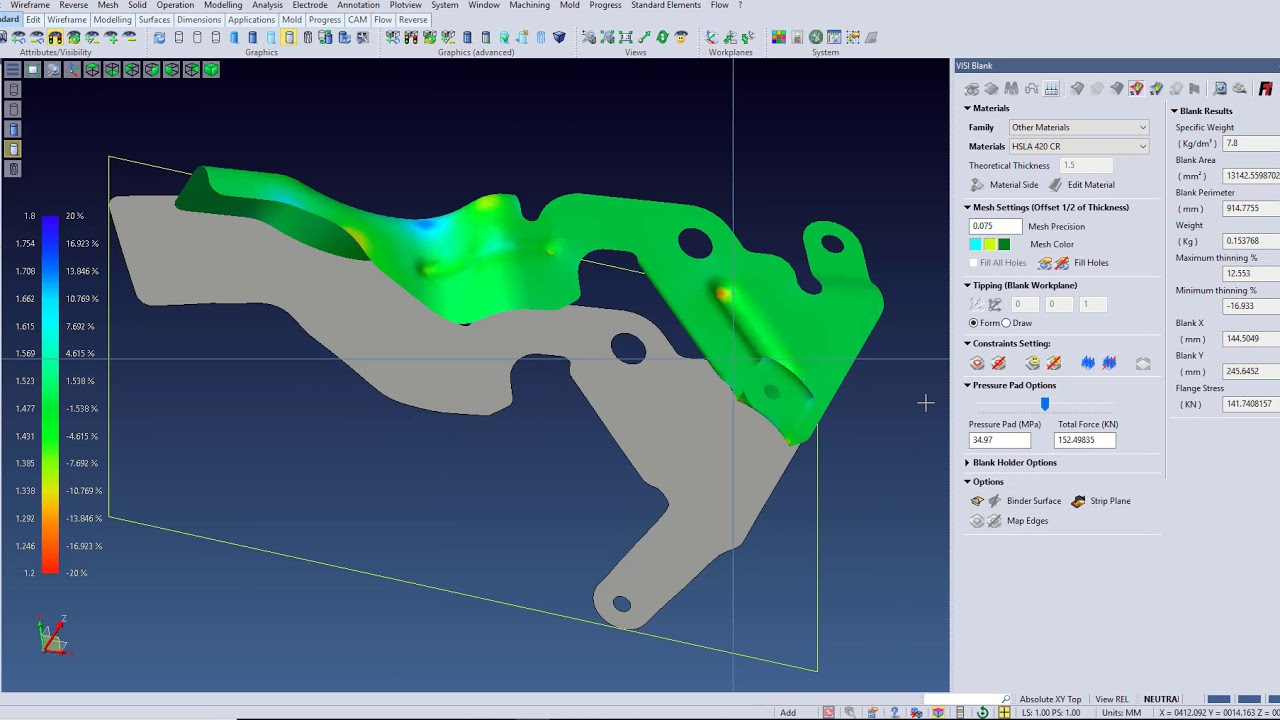
Task: Click the Edit Material icon
Action: coord(1055,185)
